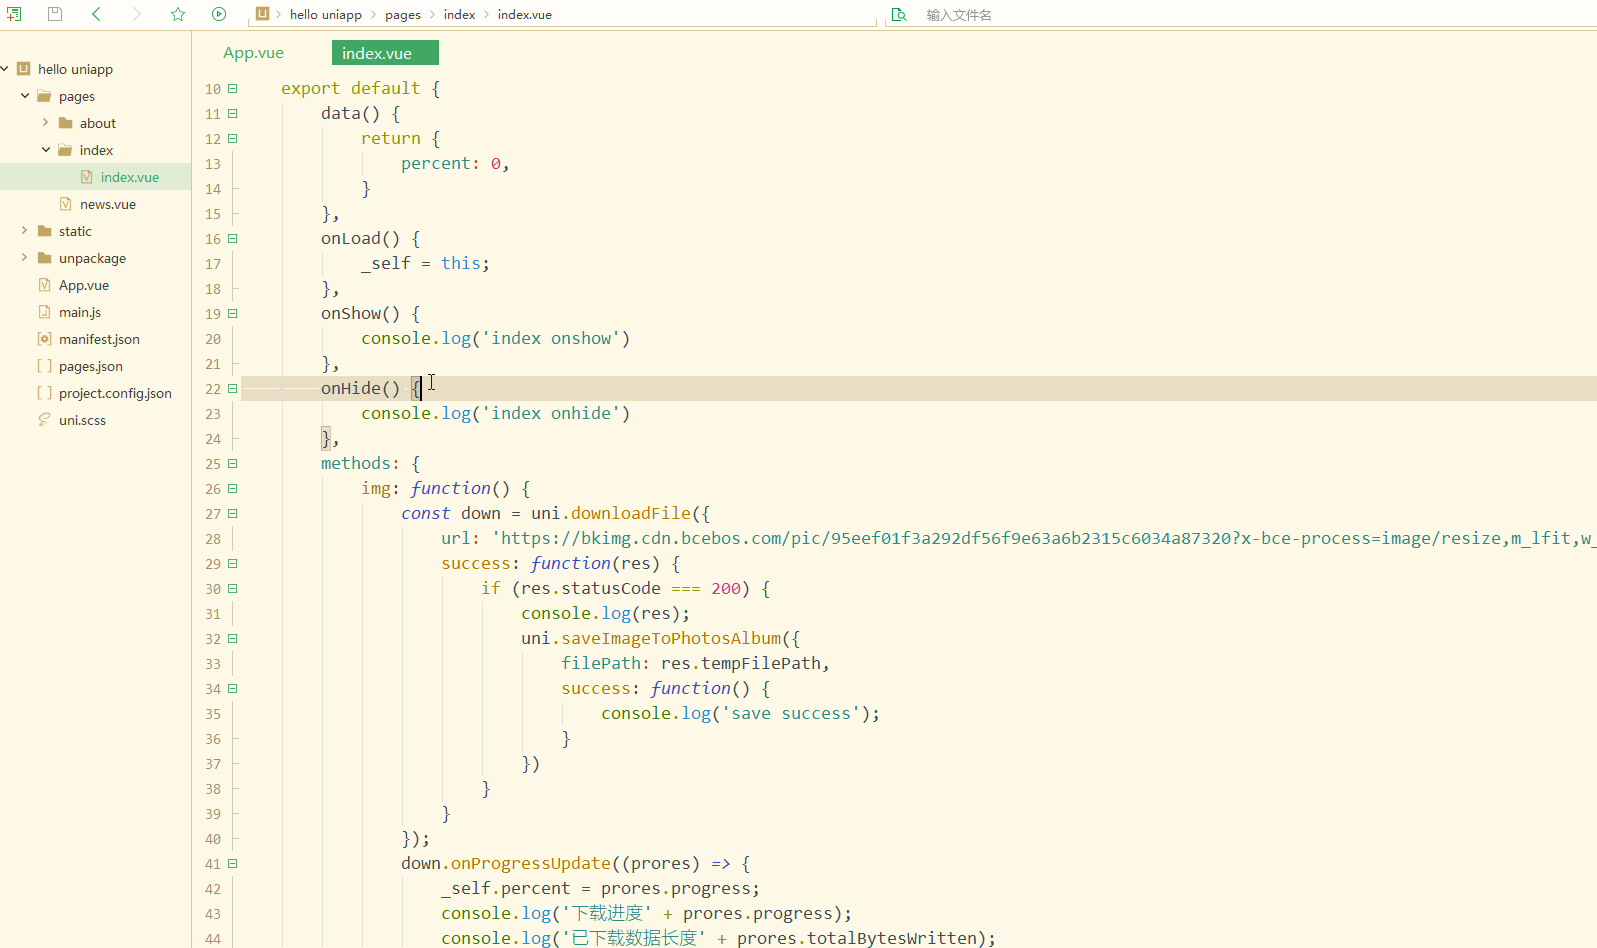Viewport: 1597px width, 948px height.
Task: Switch to the App.vue tab
Action: (x=254, y=53)
